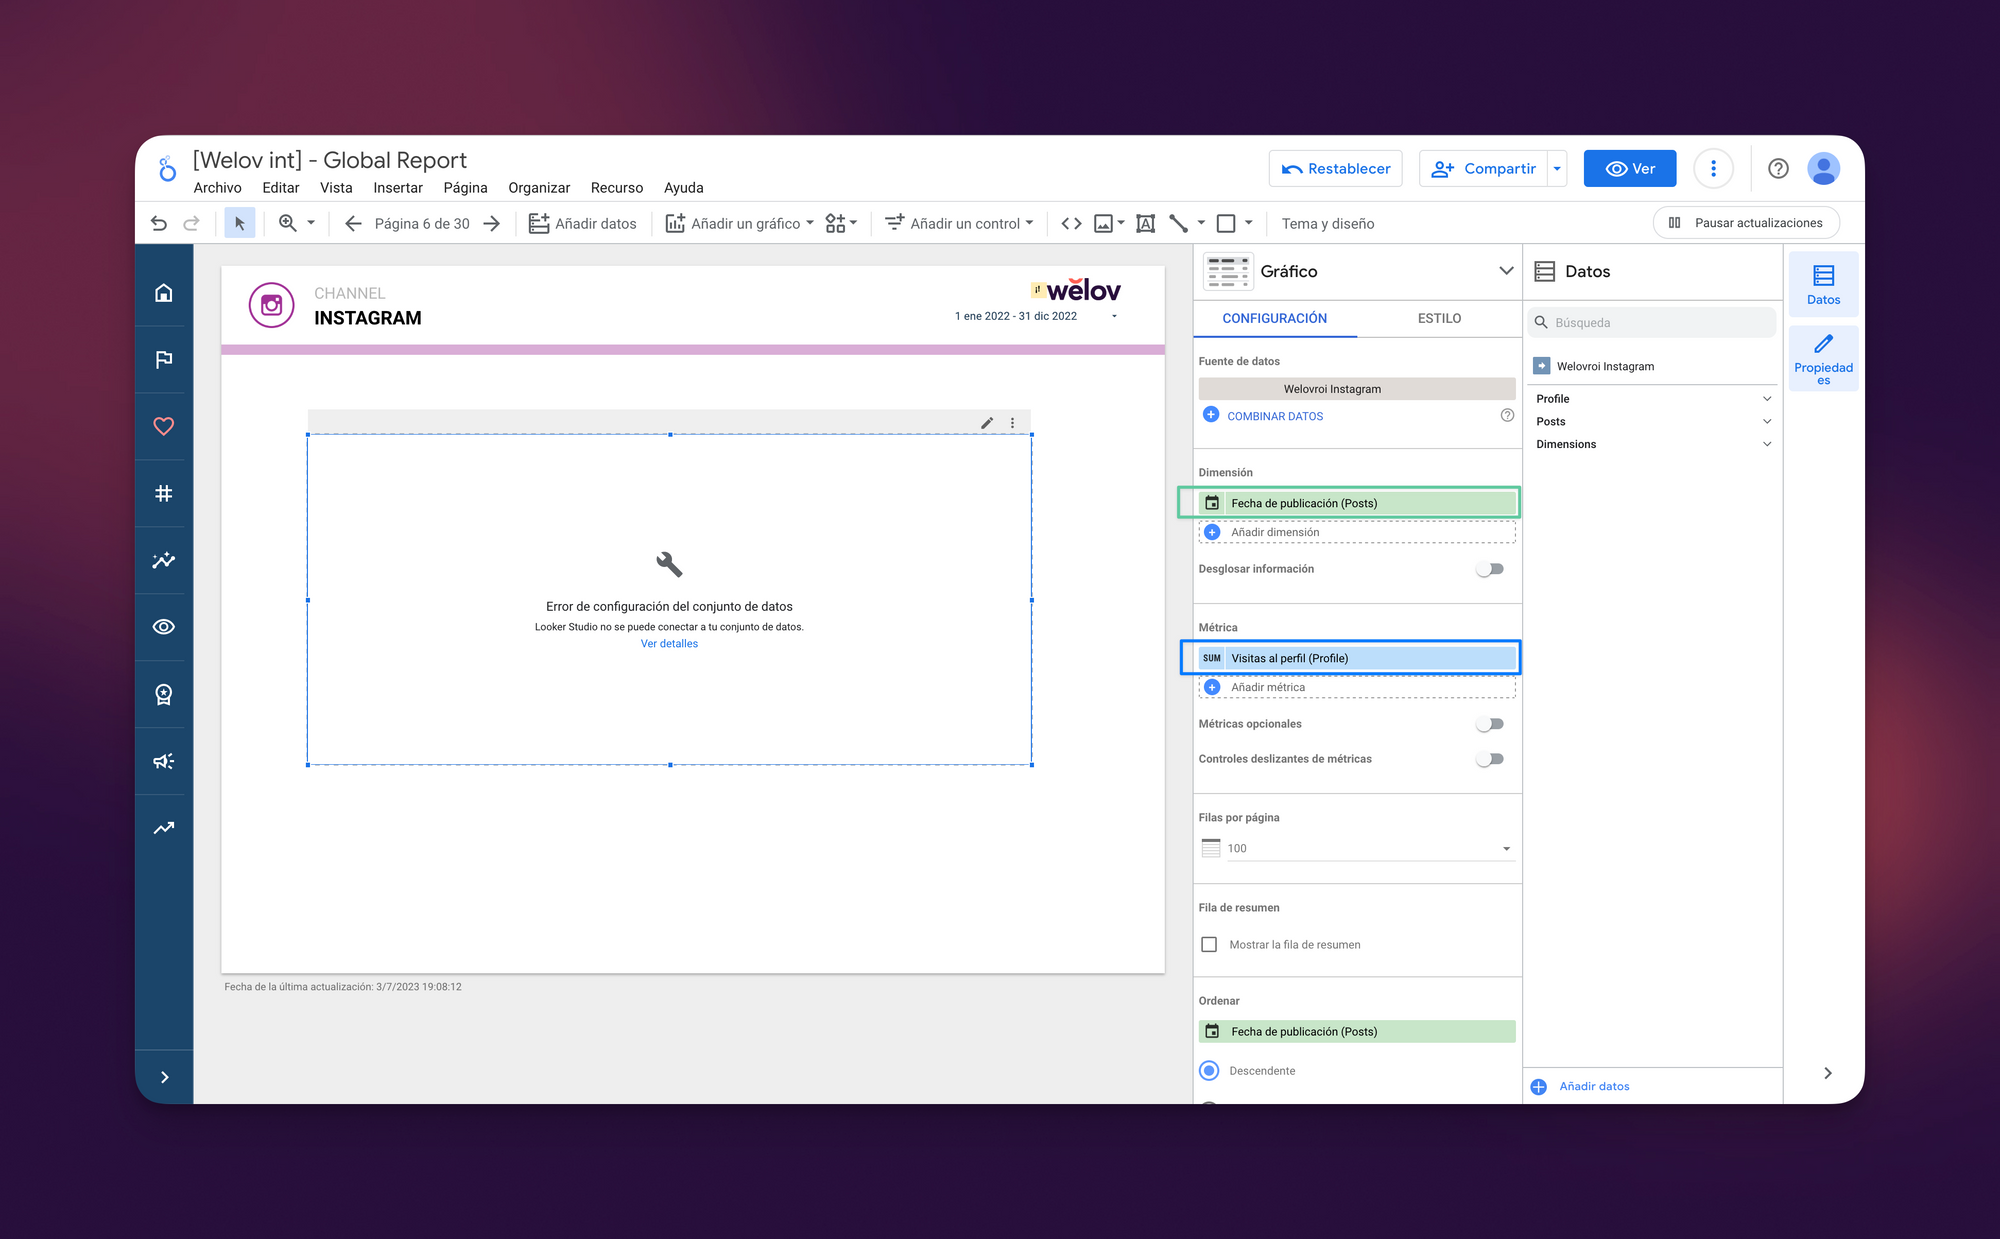Open the user account avatar
This screenshot has width=2000, height=1239.
point(1824,168)
